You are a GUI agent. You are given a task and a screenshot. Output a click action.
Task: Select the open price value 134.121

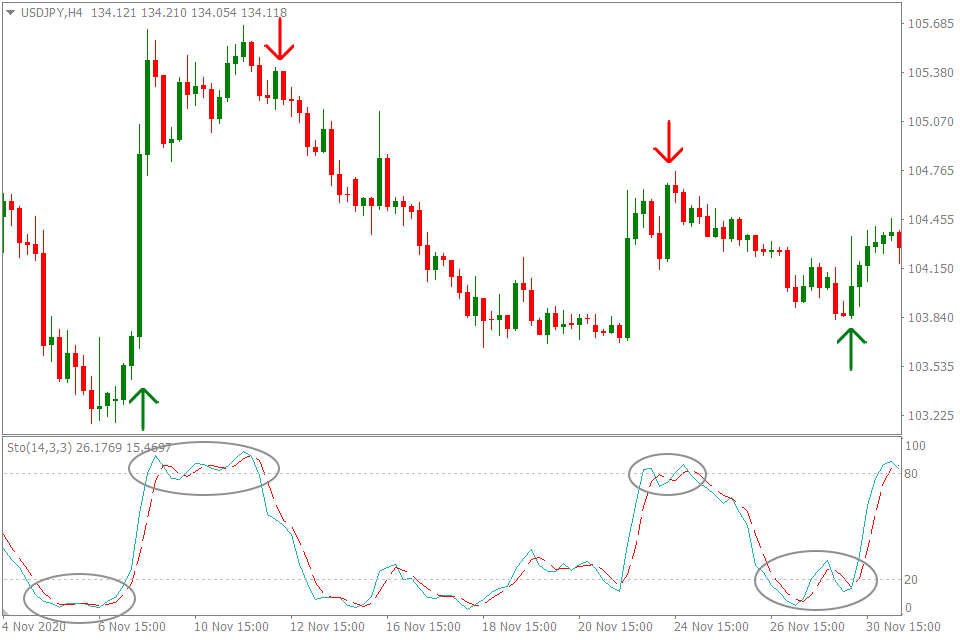(x=114, y=12)
